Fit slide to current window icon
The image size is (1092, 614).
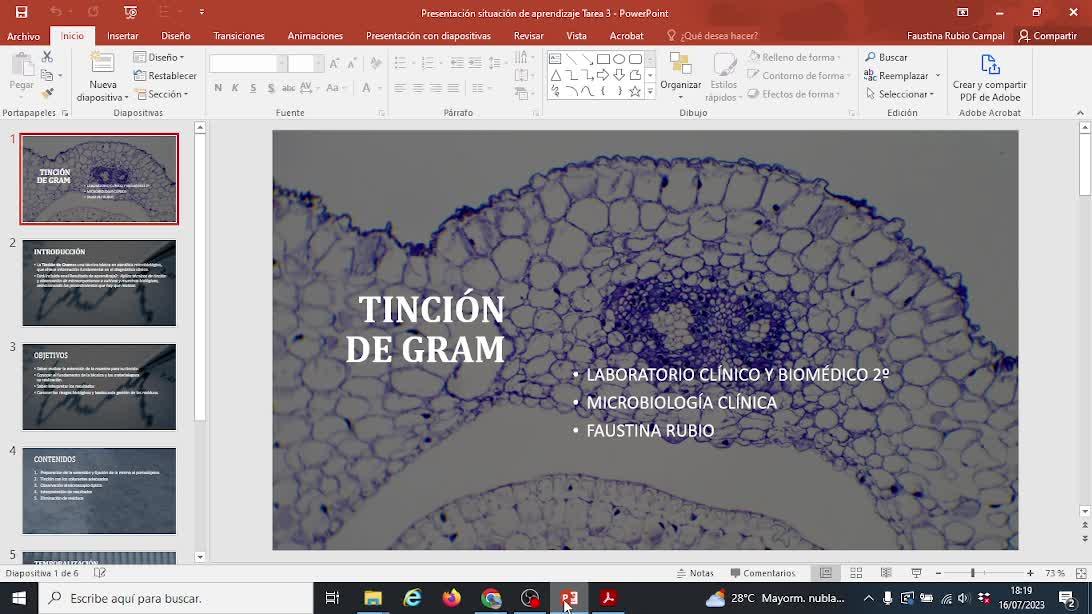[1079, 573]
